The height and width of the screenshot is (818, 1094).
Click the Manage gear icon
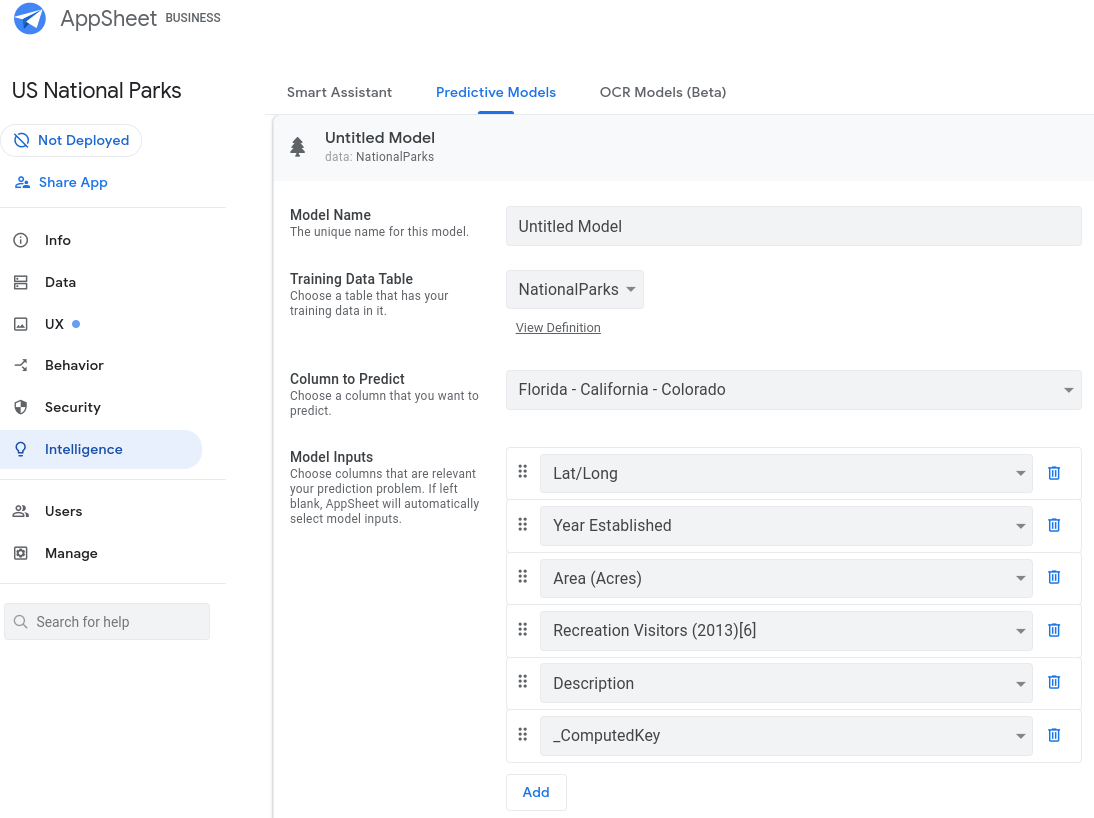click(21, 553)
